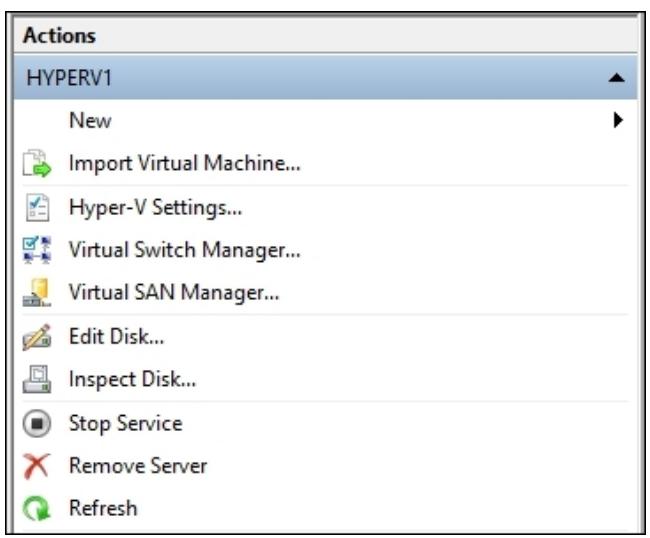Open Hyper-V Settings... from the Actions list
650x538 pixels.
click(x=155, y=207)
